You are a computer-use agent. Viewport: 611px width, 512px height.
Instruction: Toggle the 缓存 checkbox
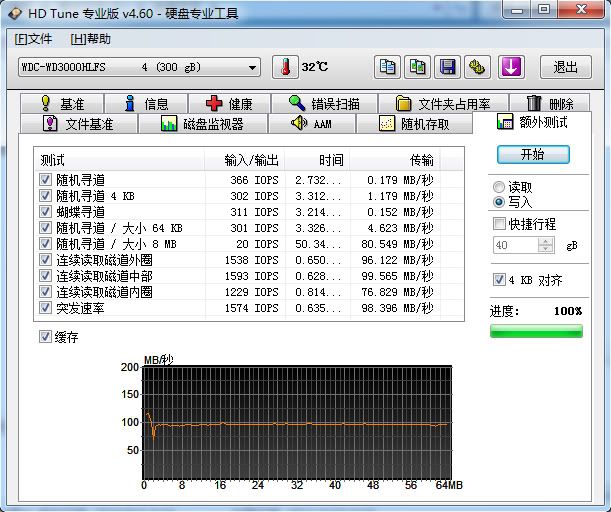click(x=45, y=337)
